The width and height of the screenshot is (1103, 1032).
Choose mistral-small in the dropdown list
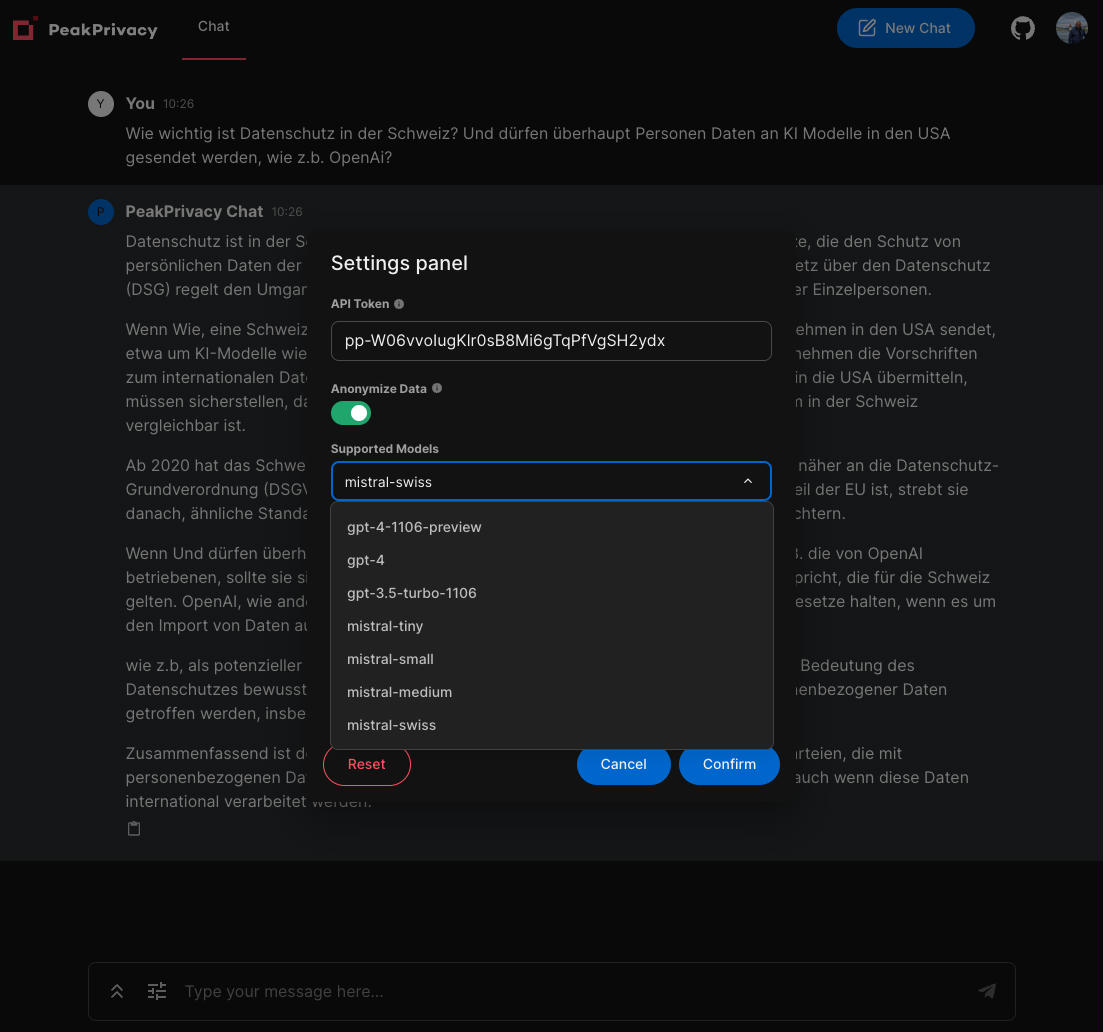click(552, 659)
